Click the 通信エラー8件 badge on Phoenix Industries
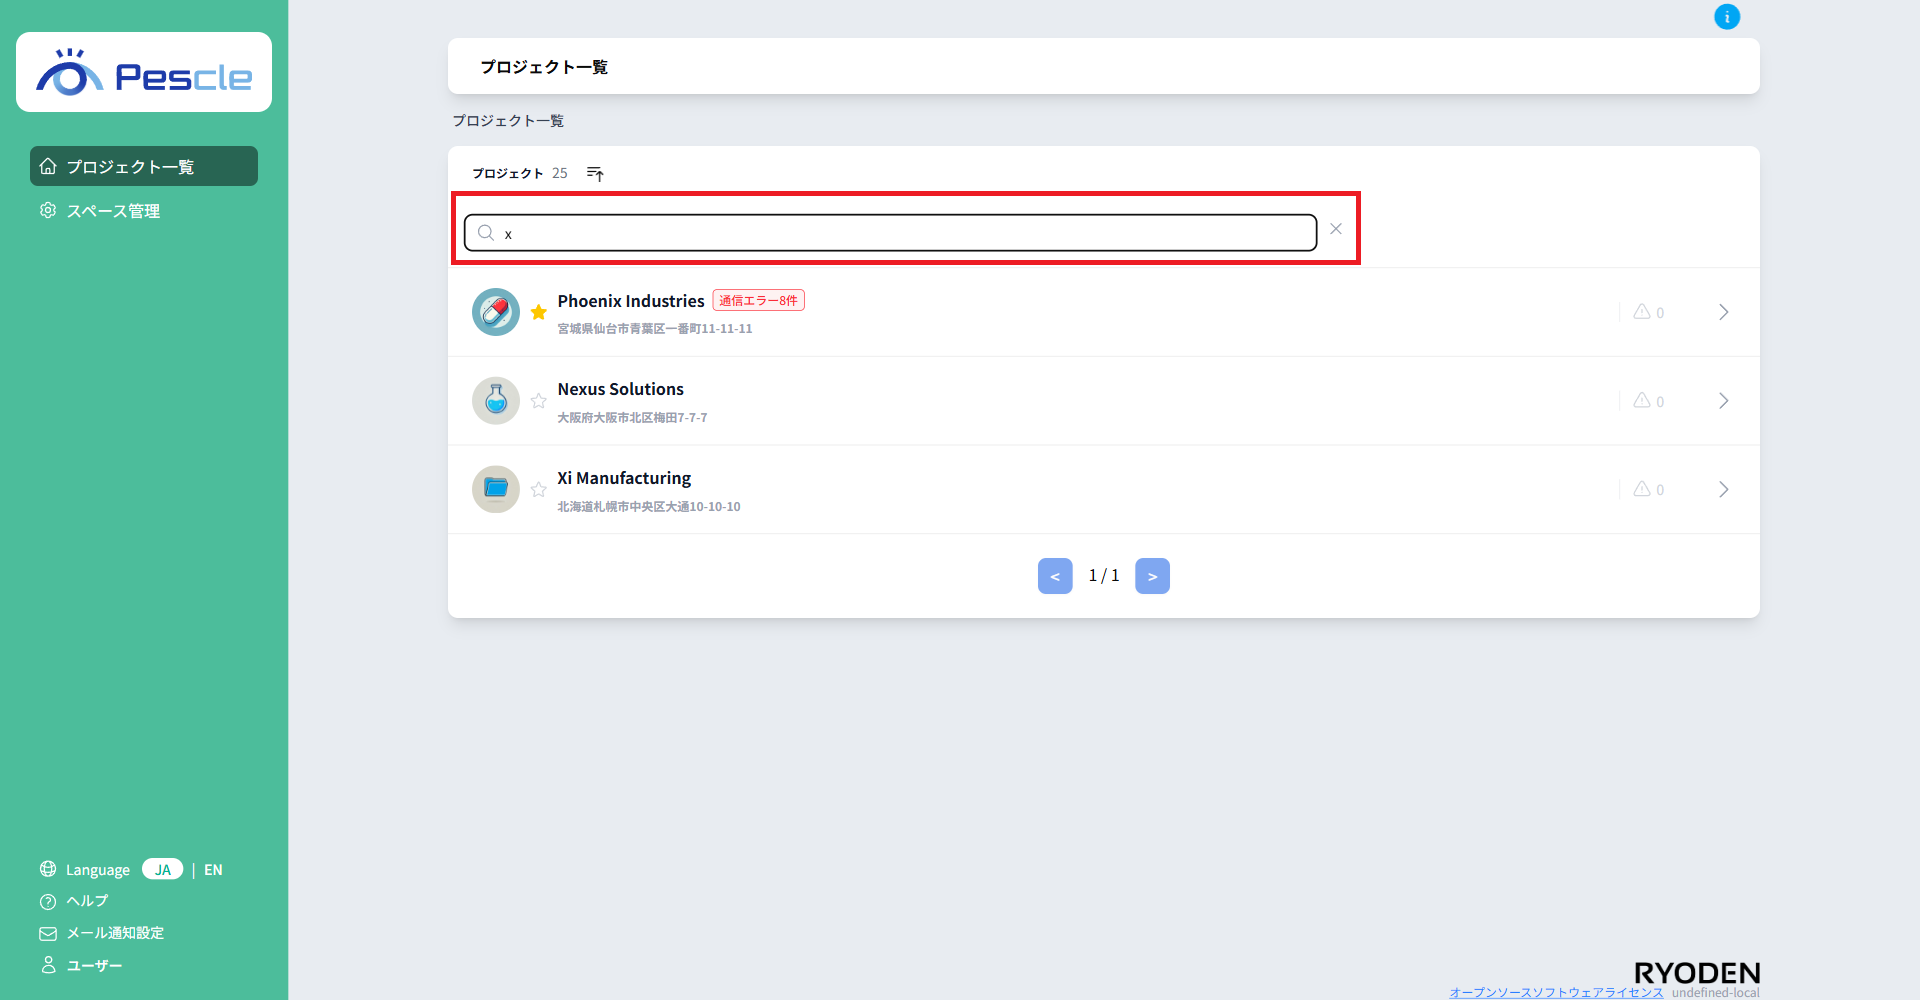 point(759,300)
